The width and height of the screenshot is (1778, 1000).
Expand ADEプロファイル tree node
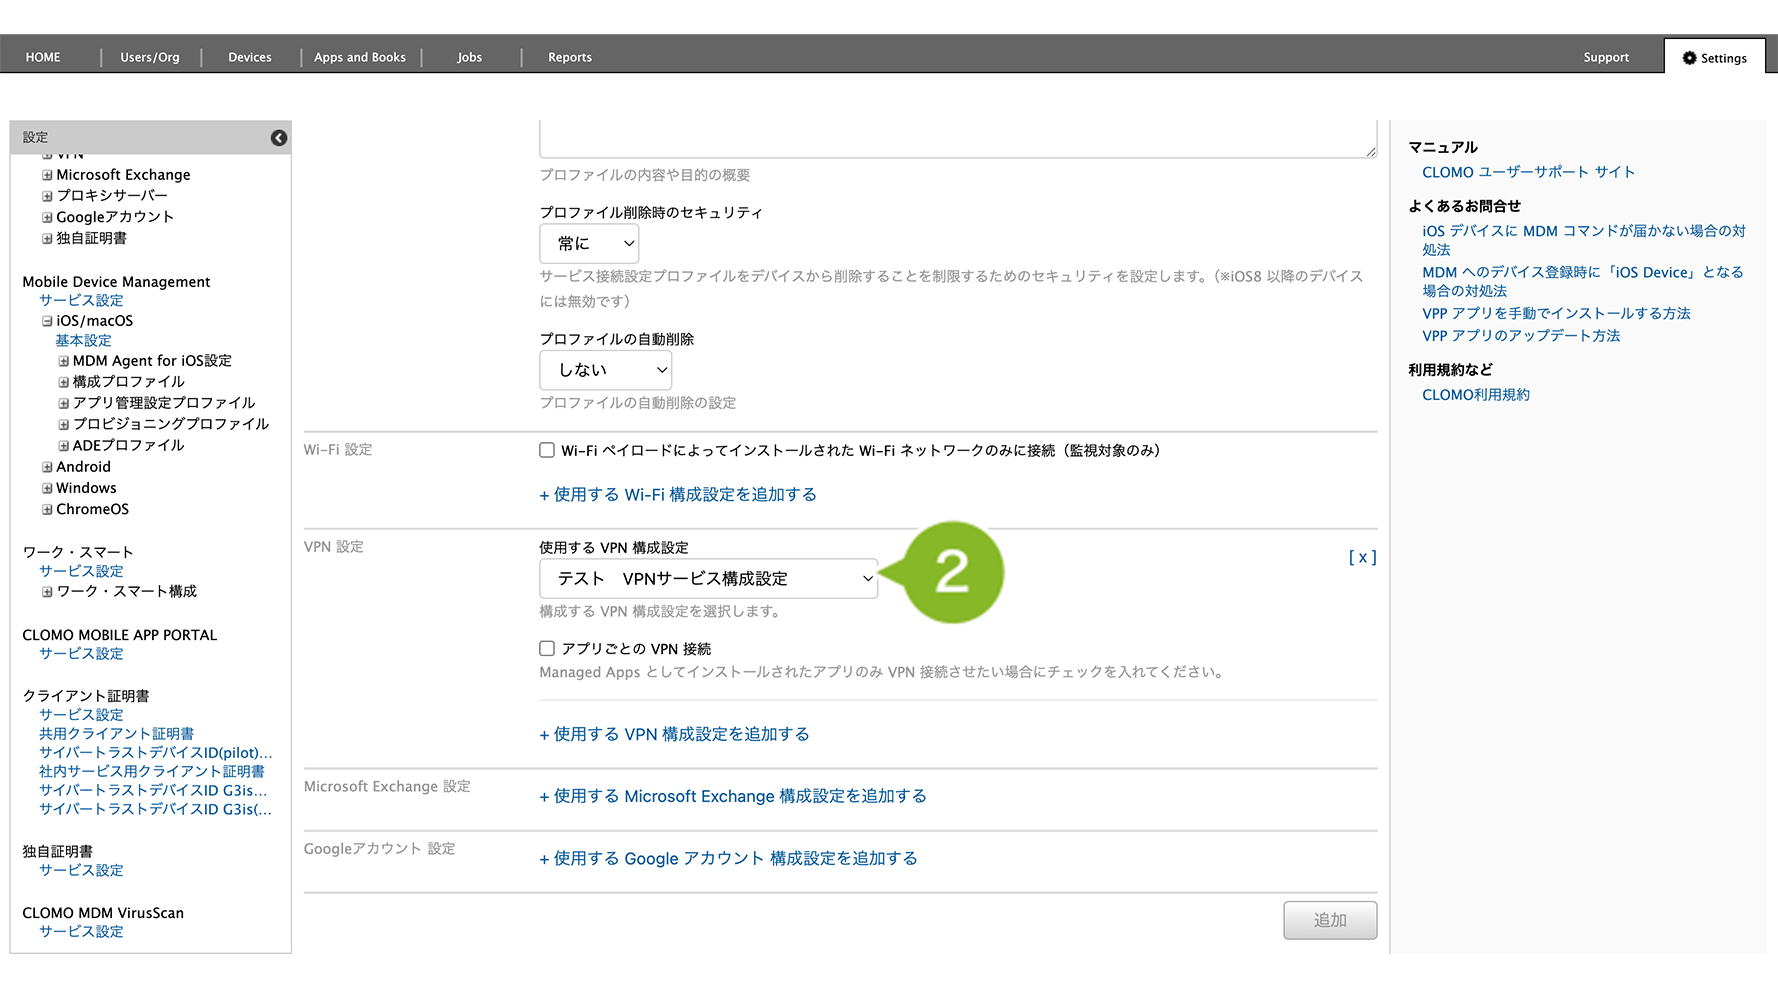coord(64,446)
